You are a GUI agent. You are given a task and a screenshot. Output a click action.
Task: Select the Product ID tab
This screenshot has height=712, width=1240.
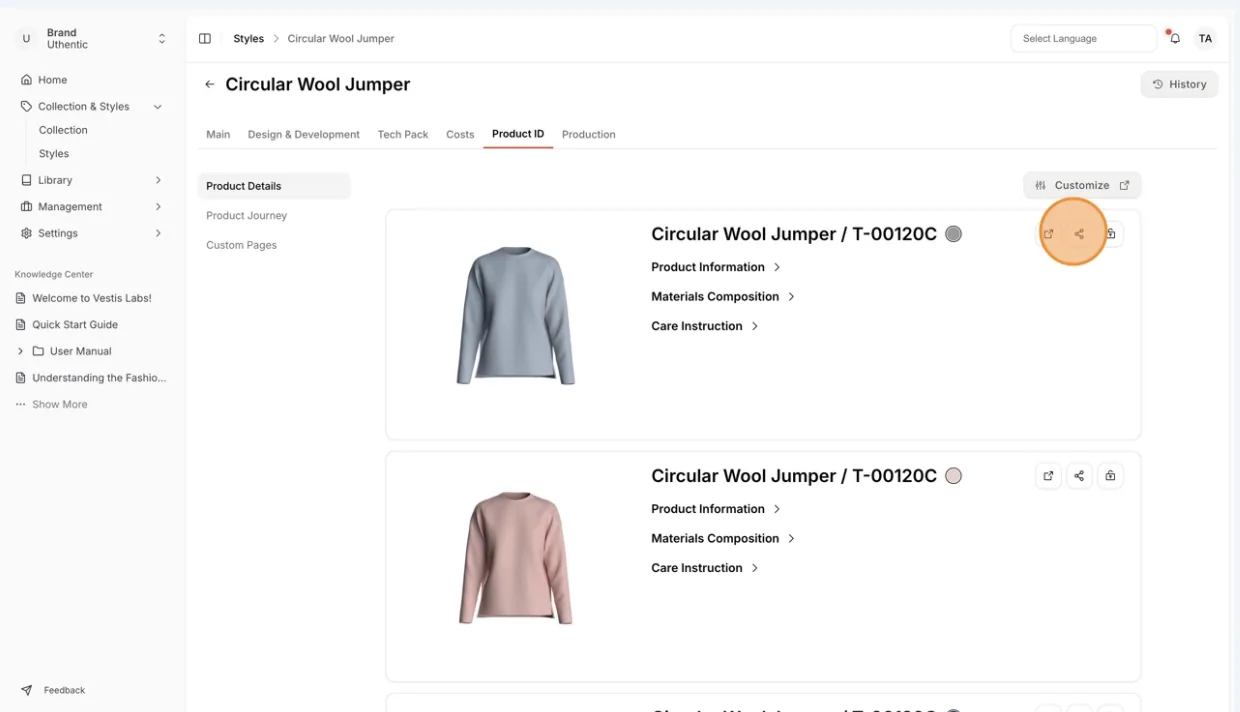tap(518, 134)
